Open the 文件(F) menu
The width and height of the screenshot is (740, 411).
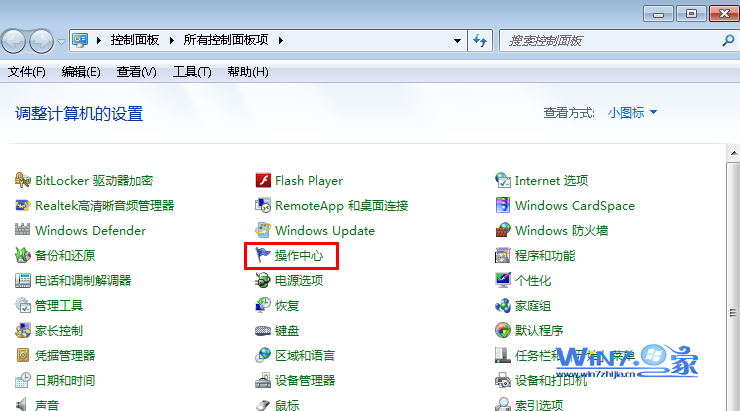[26, 72]
